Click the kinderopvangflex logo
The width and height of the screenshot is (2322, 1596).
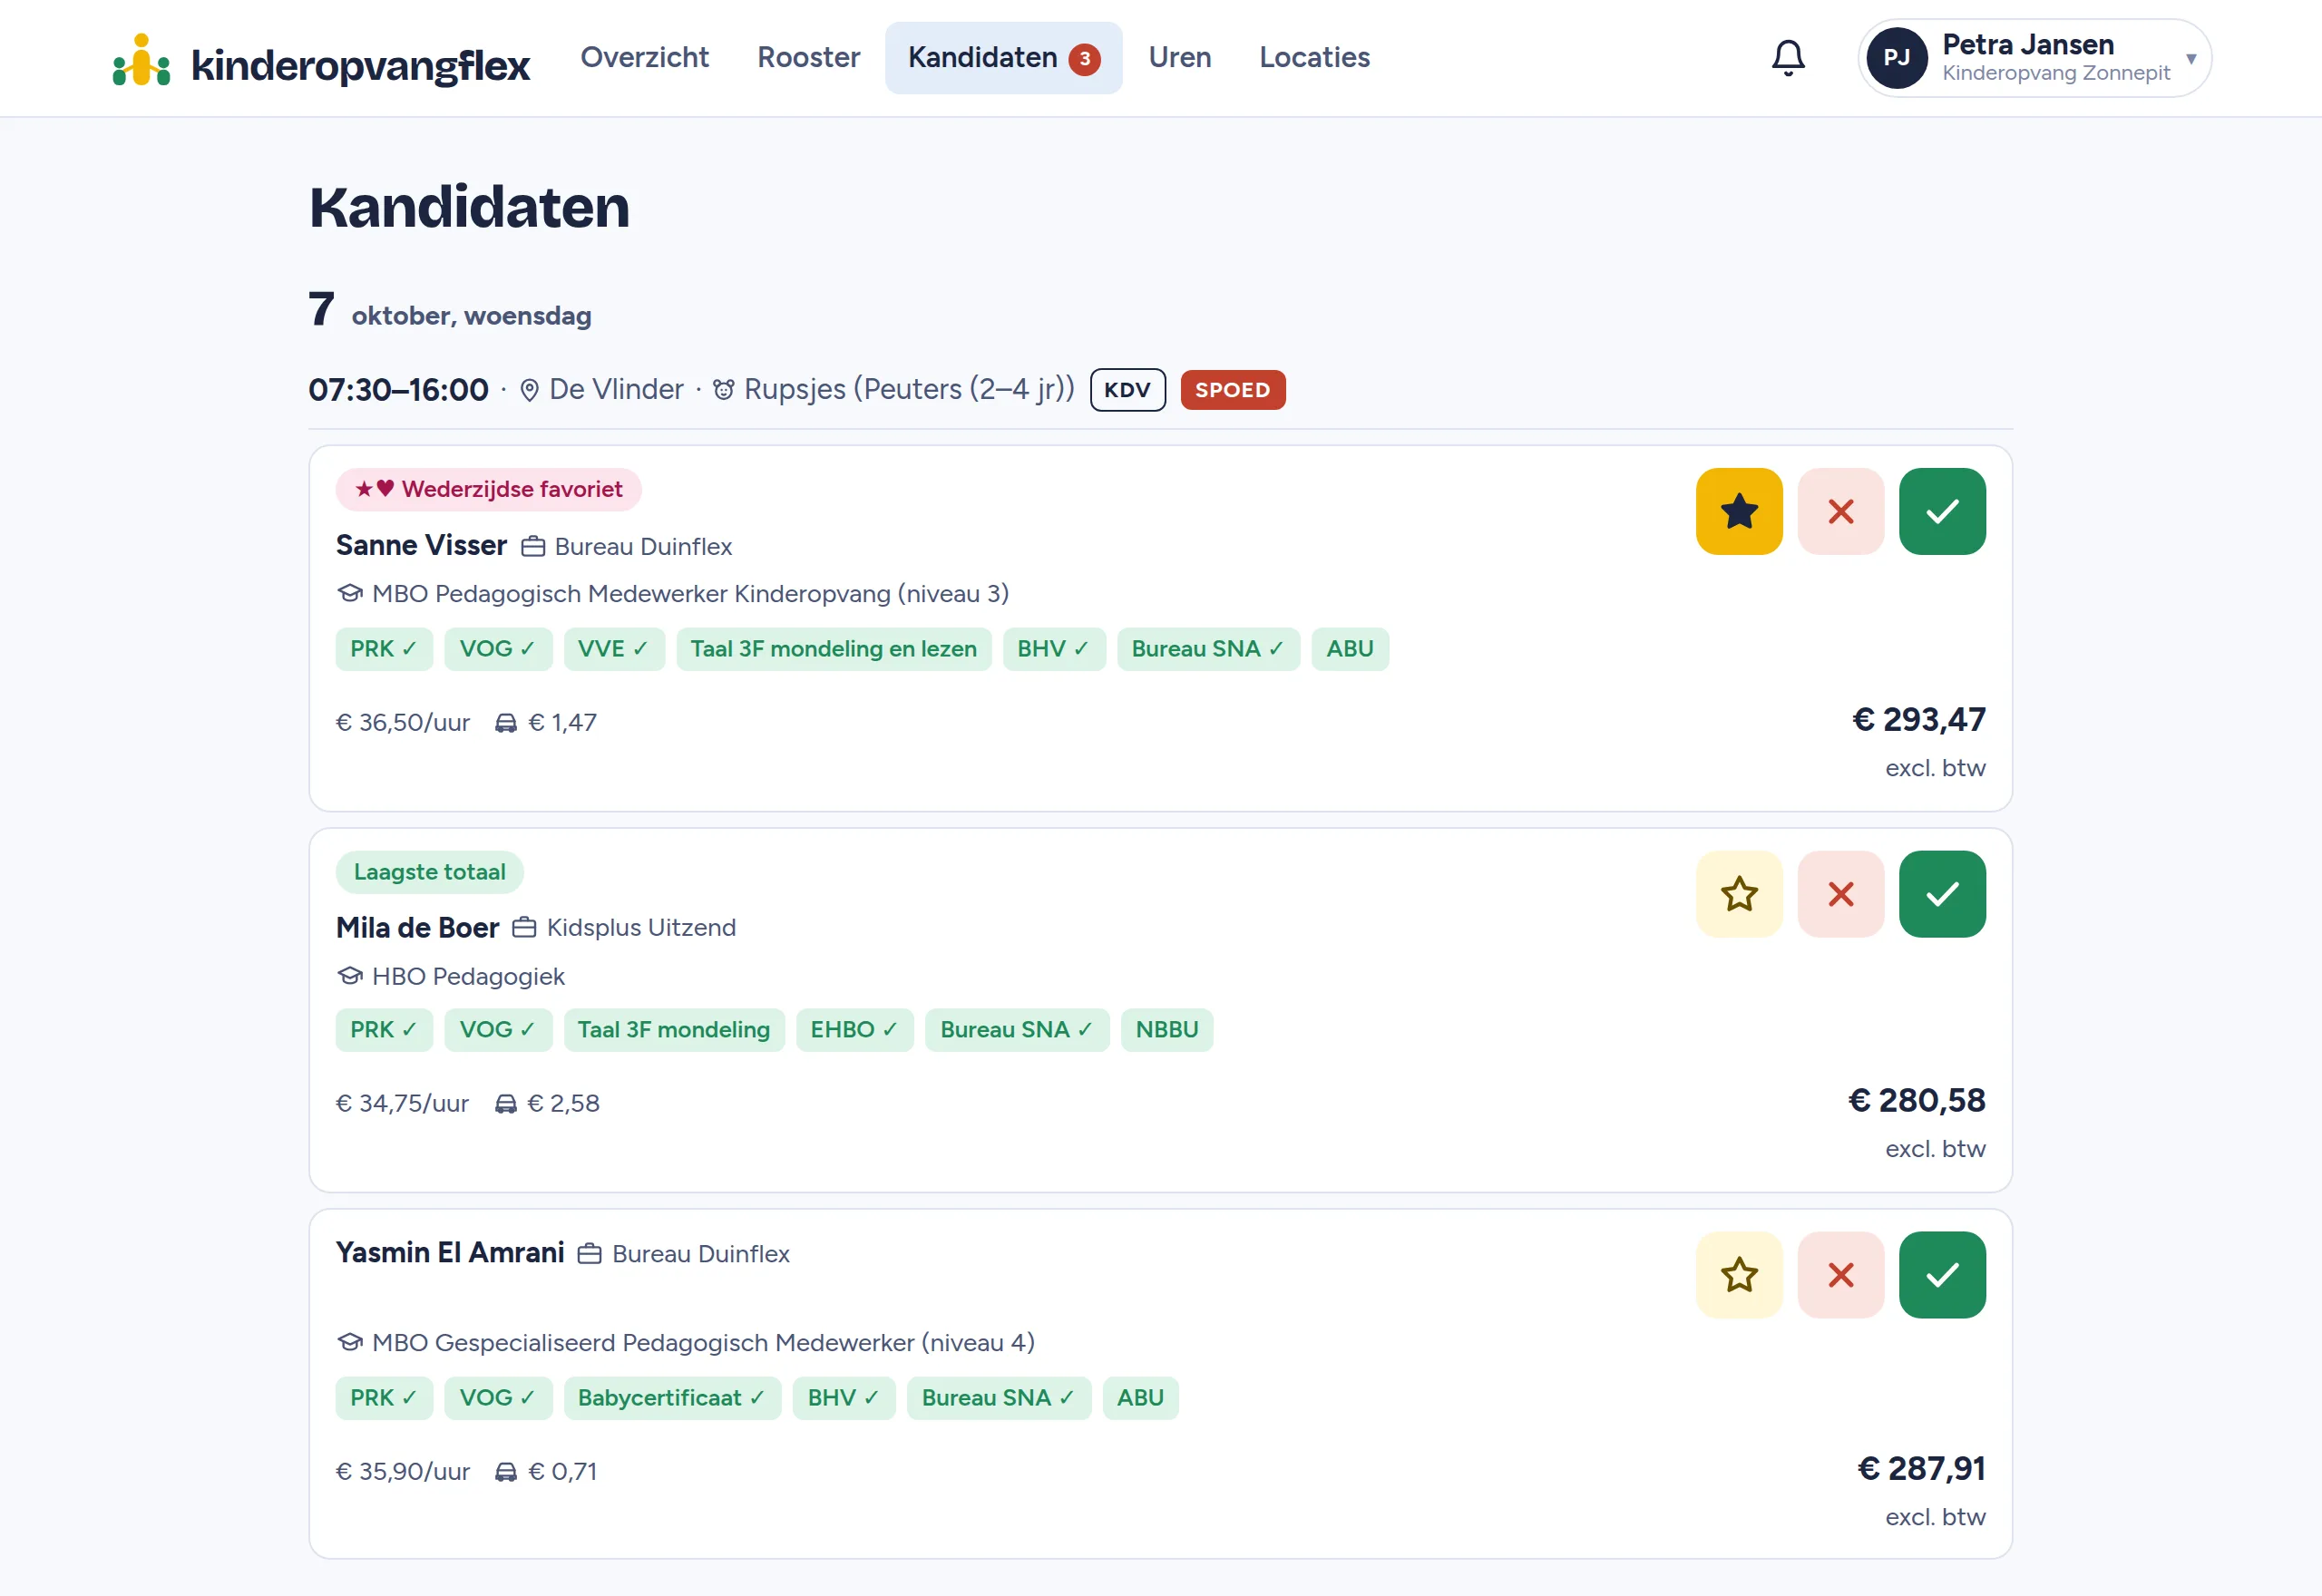[x=321, y=63]
